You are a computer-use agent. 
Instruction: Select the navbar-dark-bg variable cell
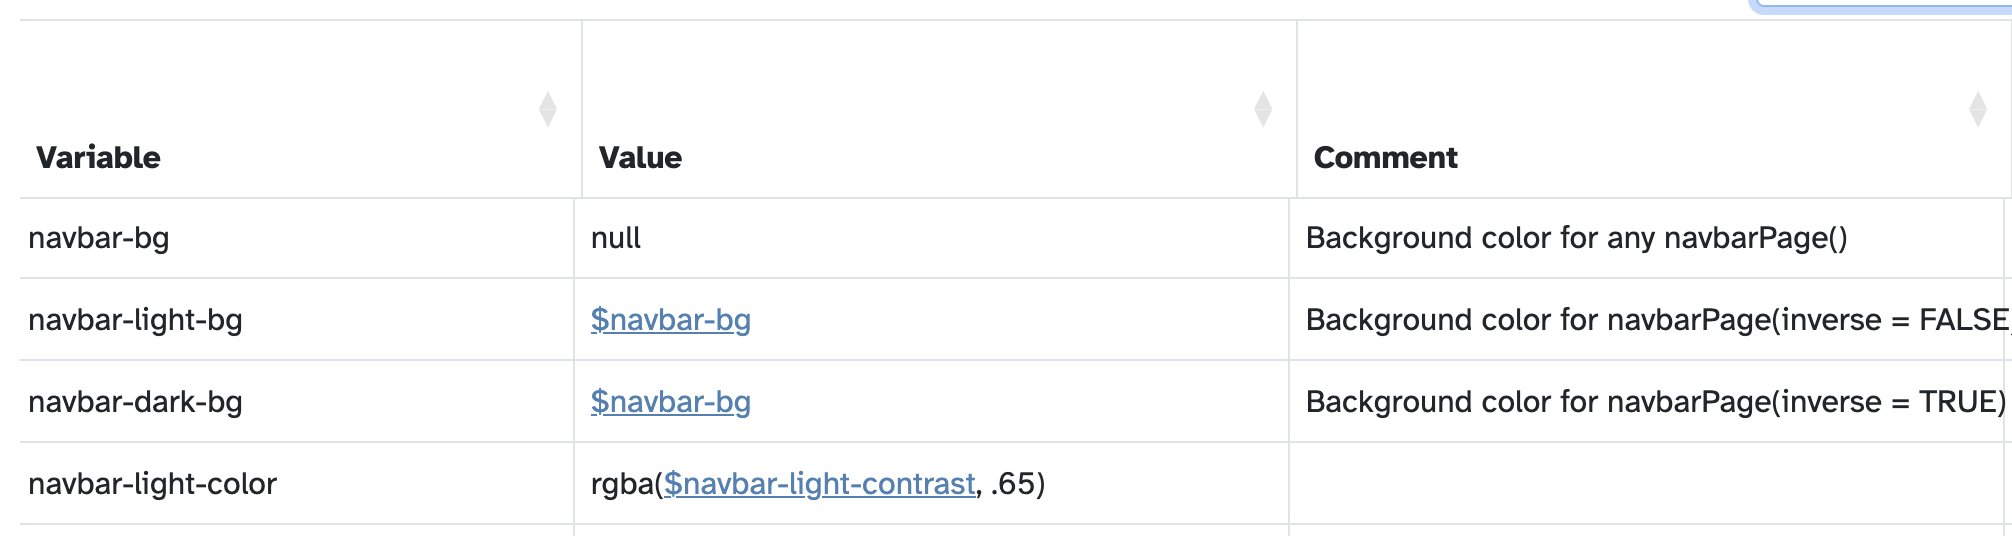pos(136,402)
